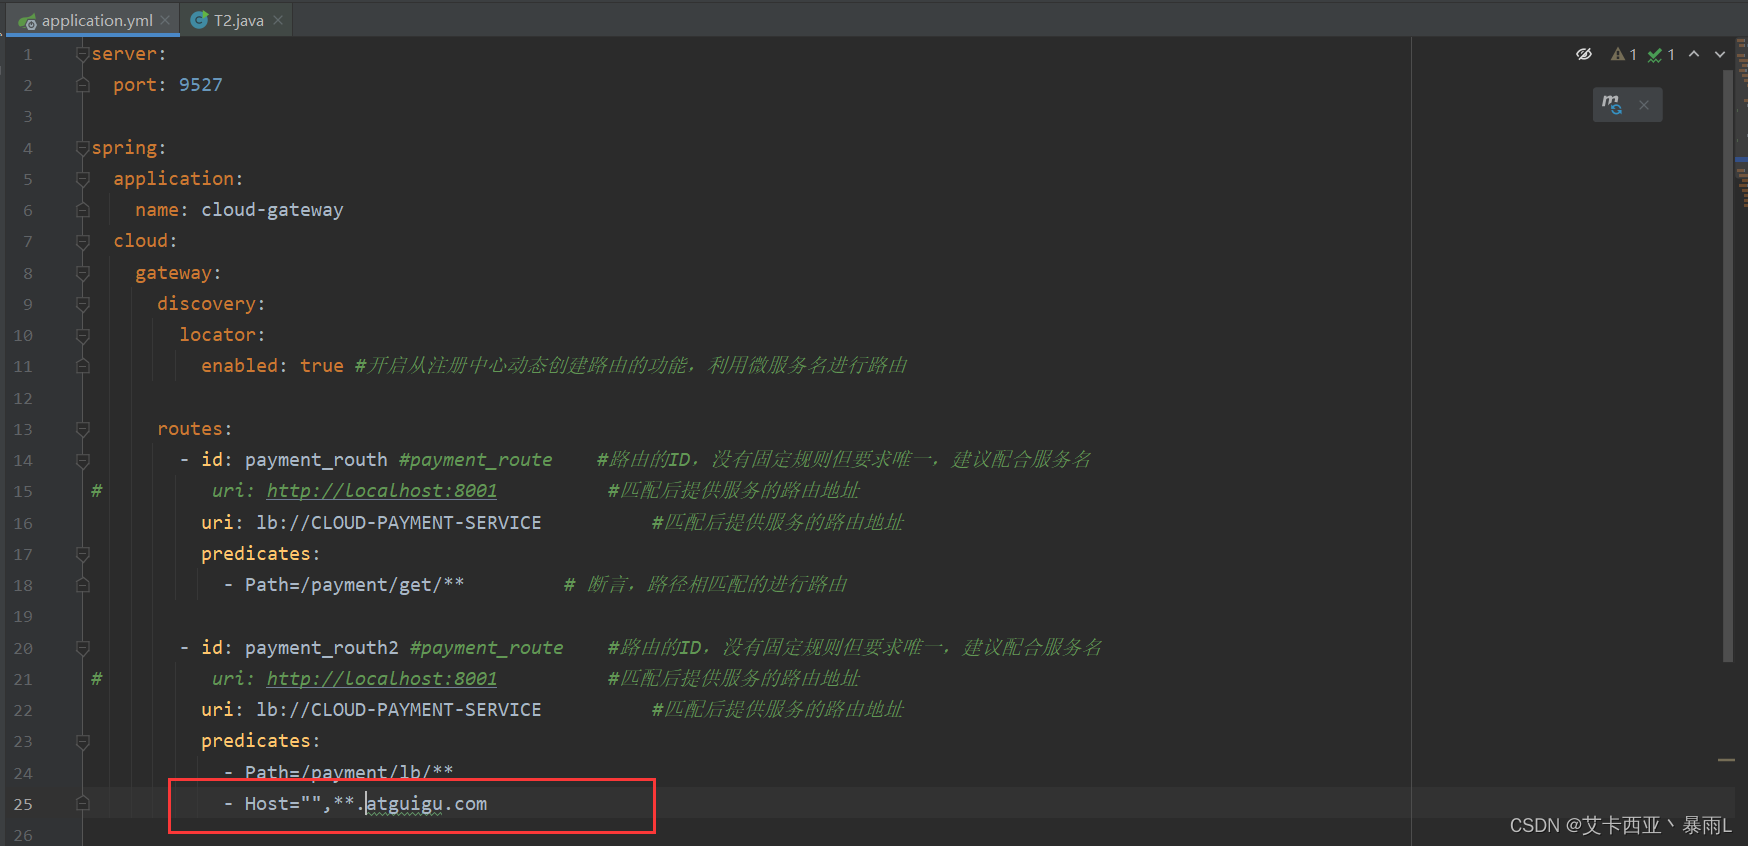The height and width of the screenshot is (846, 1748).
Task: Collapse the spring block fold marker
Action: tap(83, 148)
